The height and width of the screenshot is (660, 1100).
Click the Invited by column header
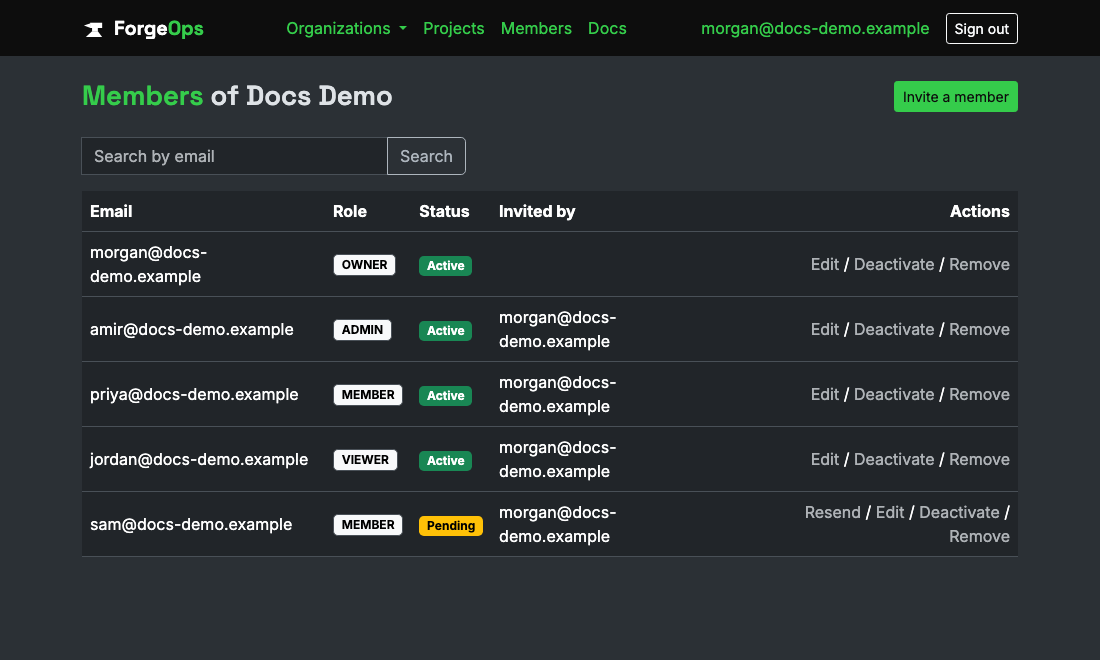coord(537,211)
